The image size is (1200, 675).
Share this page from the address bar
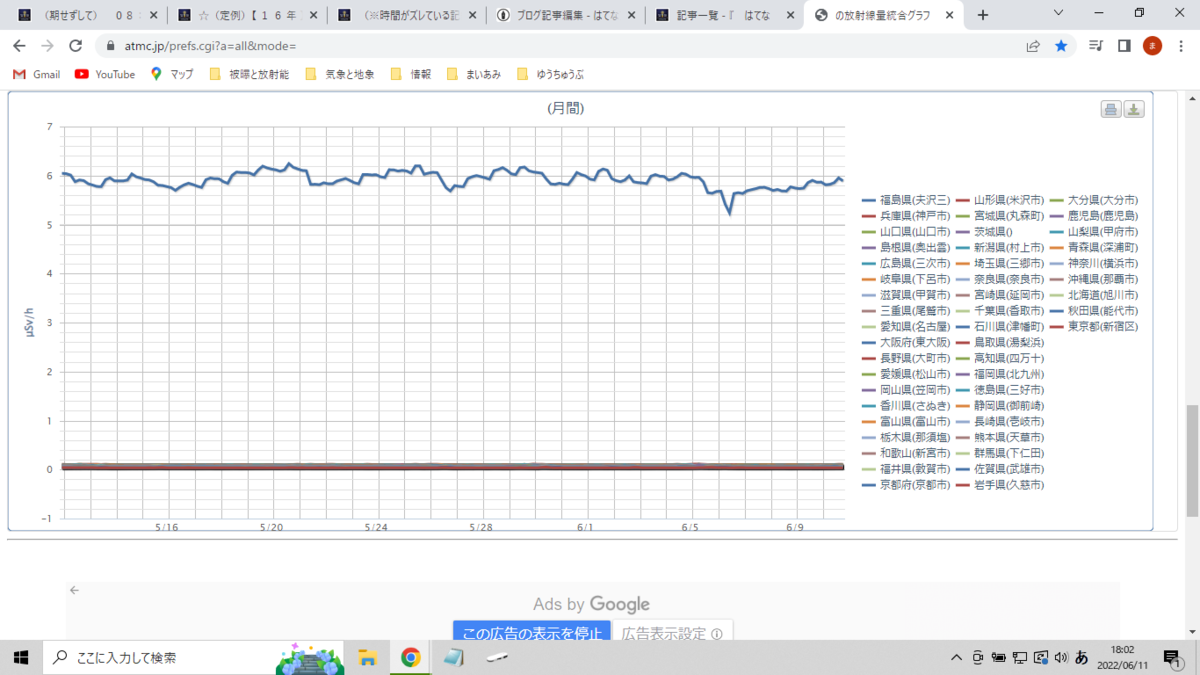pyautogui.click(x=1033, y=46)
